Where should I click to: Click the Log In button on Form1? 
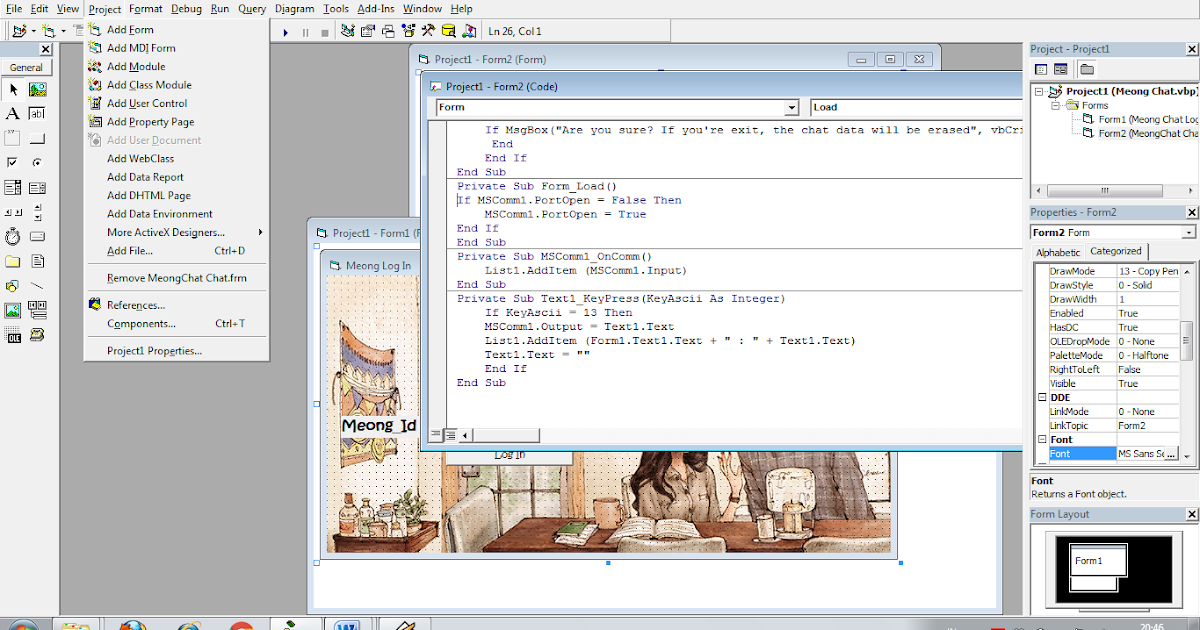pyautogui.click(x=509, y=456)
